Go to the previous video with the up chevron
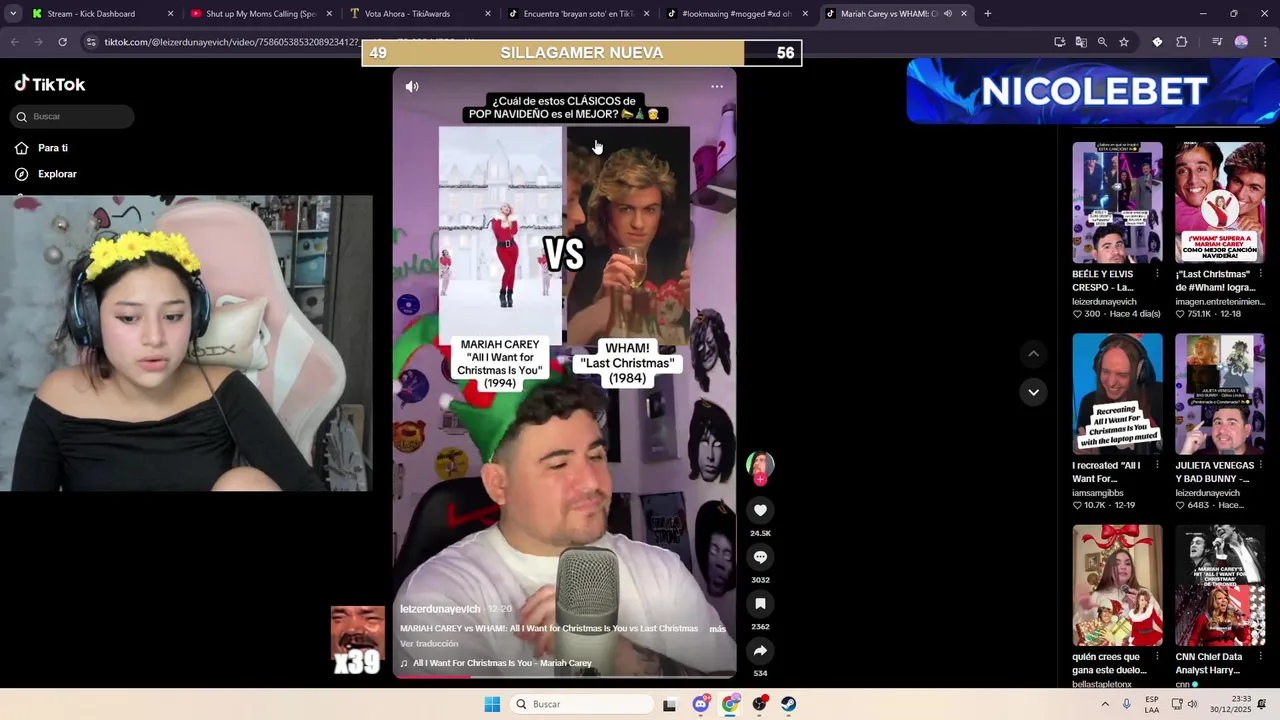This screenshot has height=720, width=1280. click(x=1033, y=354)
